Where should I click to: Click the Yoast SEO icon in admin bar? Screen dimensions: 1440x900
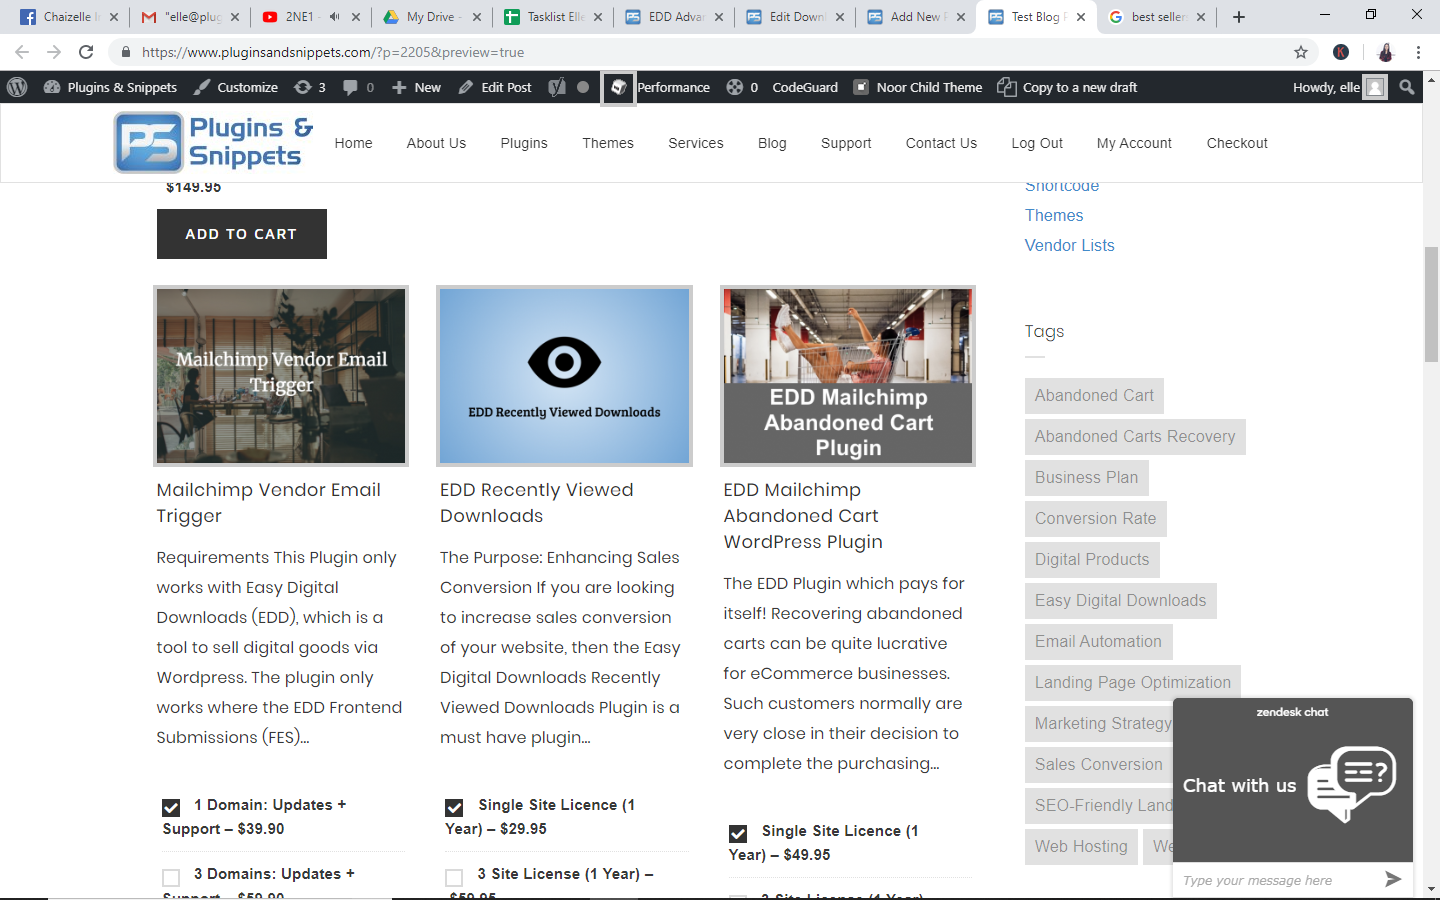click(x=557, y=87)
